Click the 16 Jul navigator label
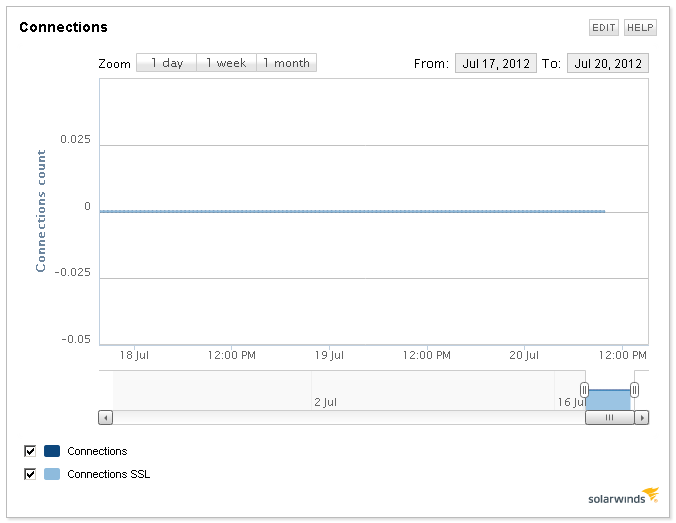This screenshot has width=676, height=523. pyautogui.click(x=572, y=402)
